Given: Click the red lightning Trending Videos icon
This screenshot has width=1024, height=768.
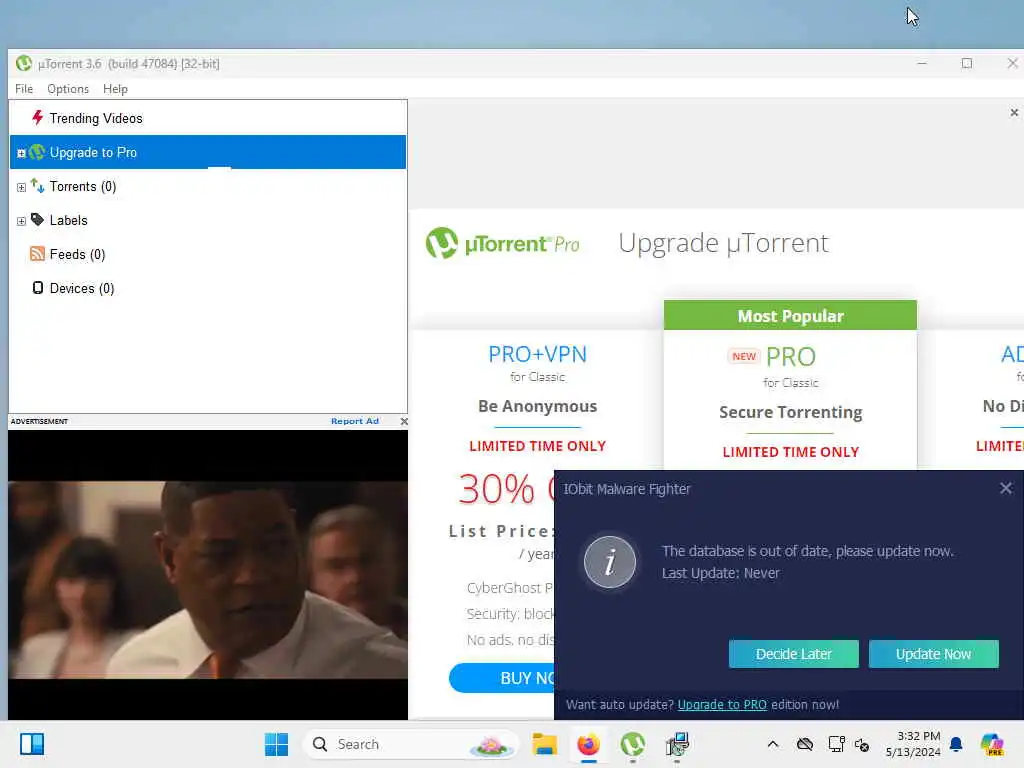Looking at the screenshot, I should (x=37, y=118).
